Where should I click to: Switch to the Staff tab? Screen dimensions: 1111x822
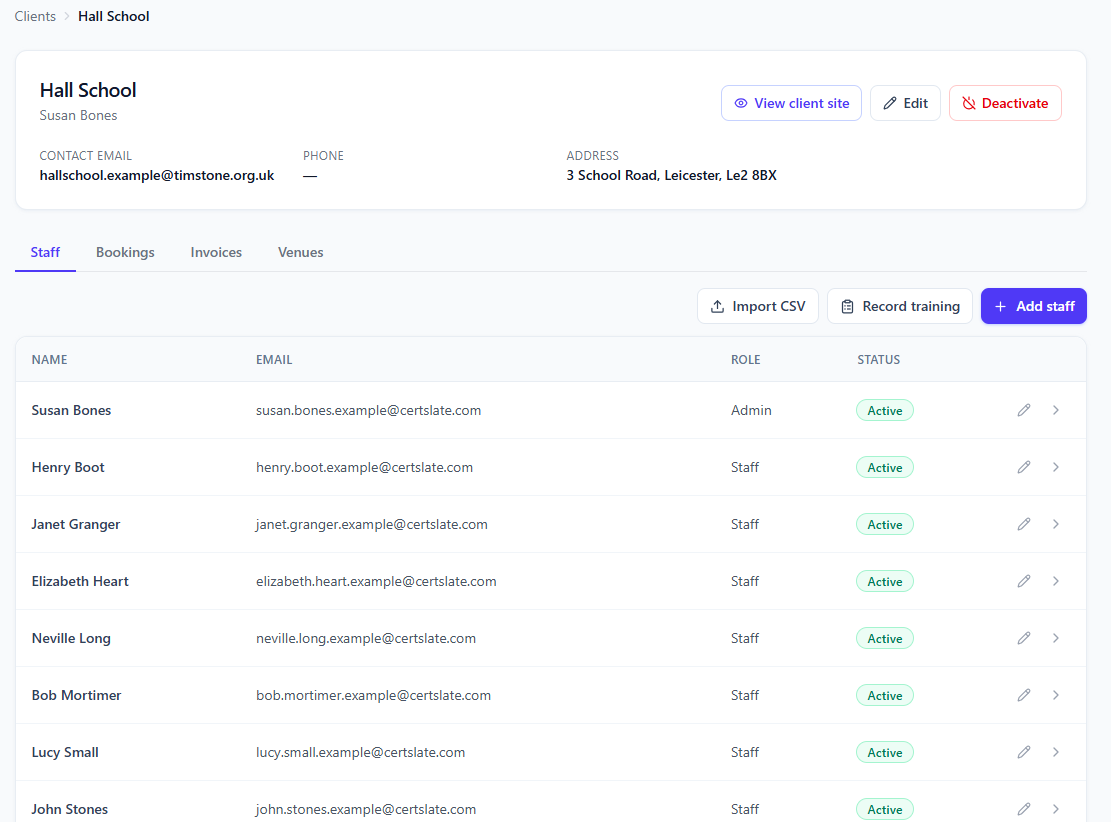tap(45, 252)
